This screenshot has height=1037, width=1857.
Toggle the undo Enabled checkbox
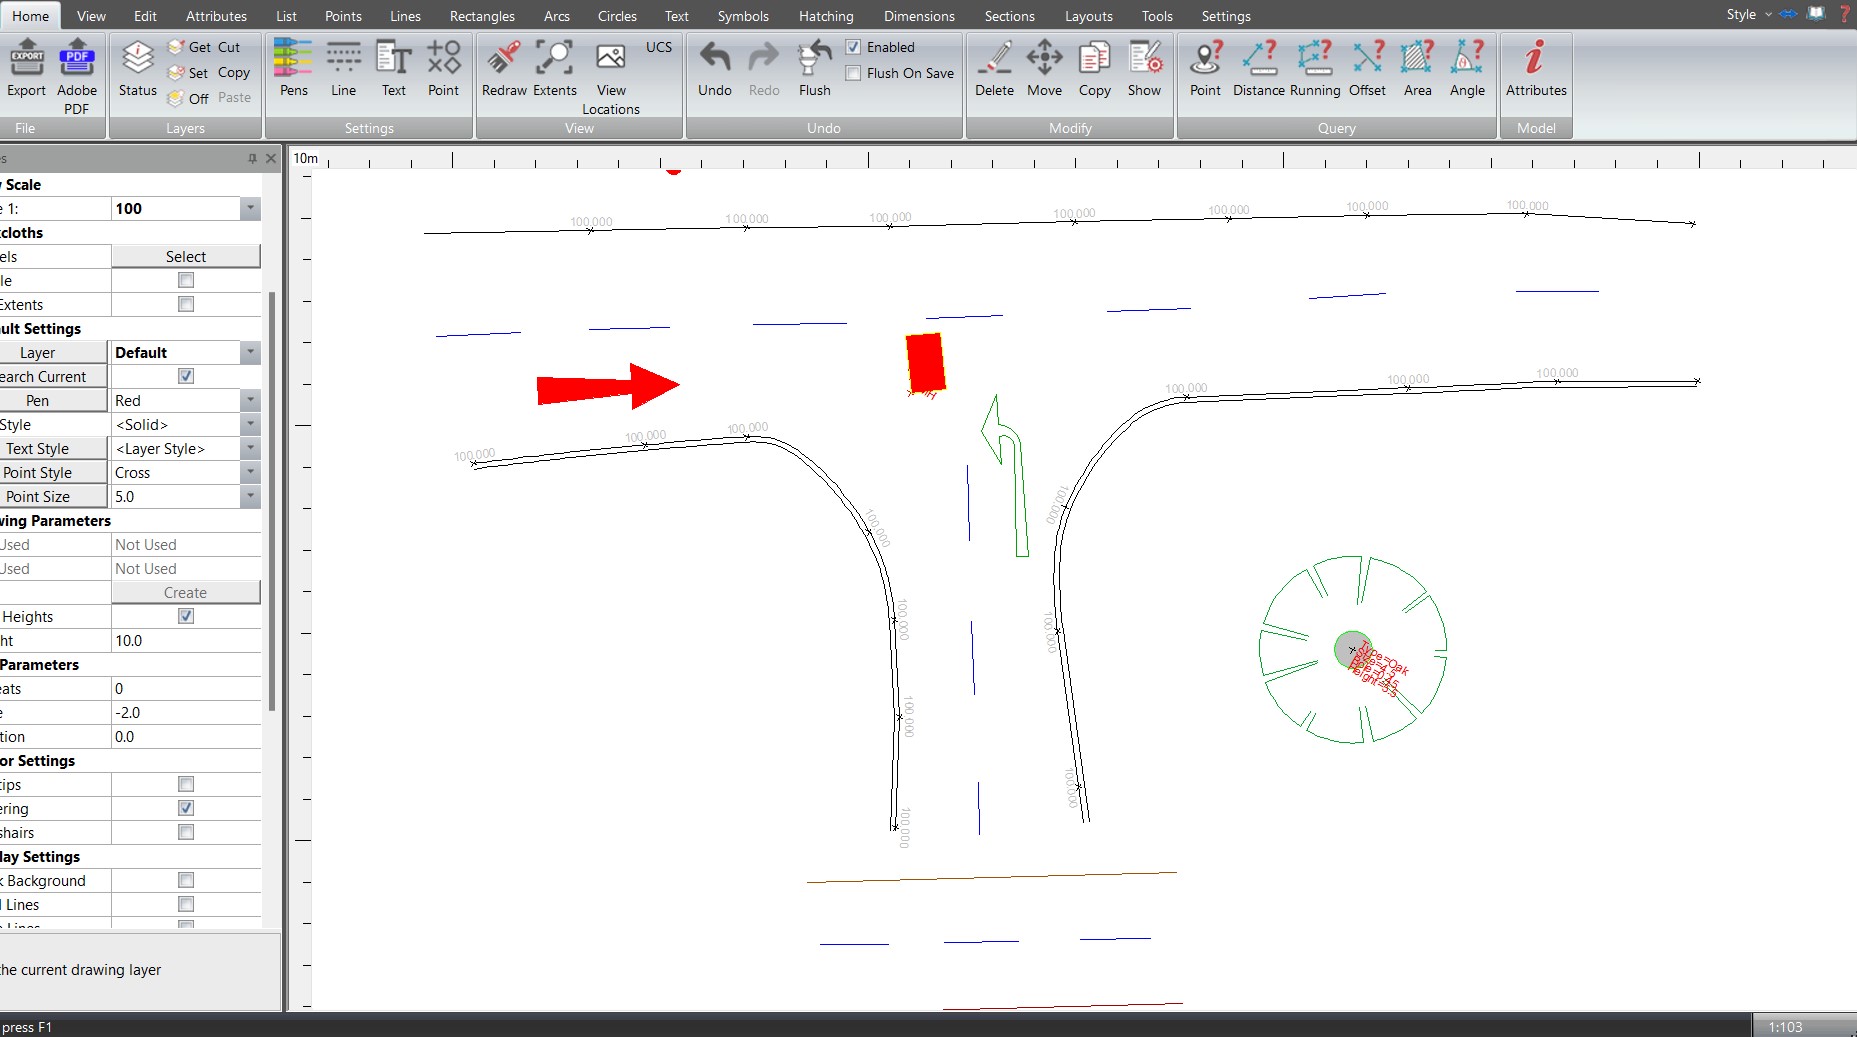pyautogui.click(x=853, y=47)
